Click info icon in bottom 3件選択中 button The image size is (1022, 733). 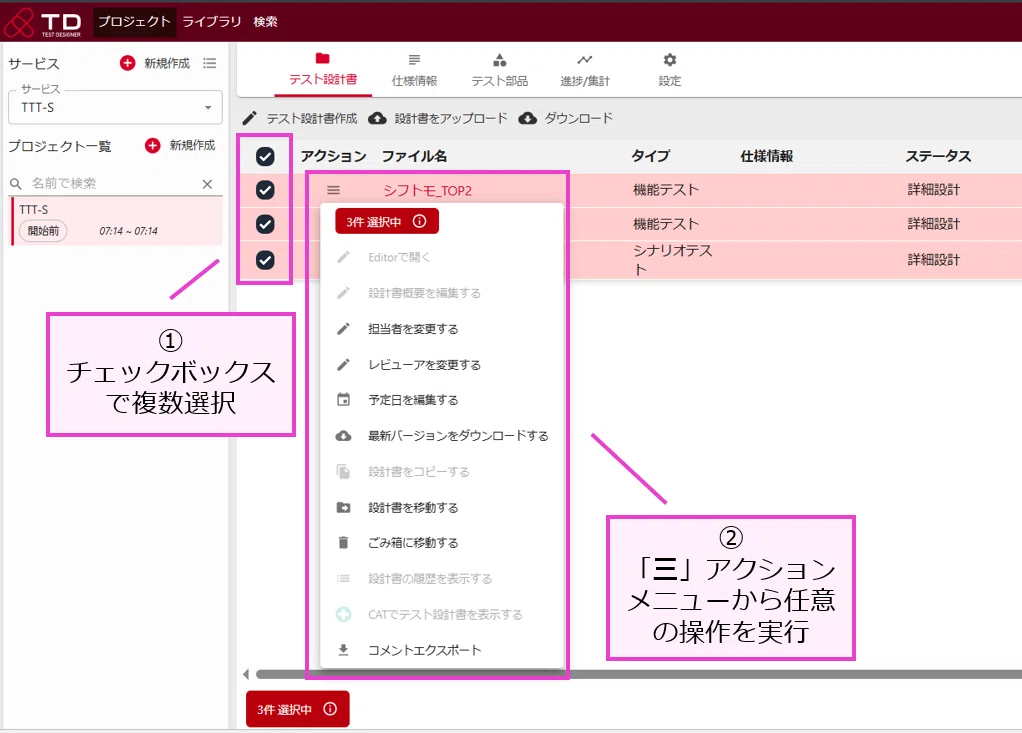330,709
